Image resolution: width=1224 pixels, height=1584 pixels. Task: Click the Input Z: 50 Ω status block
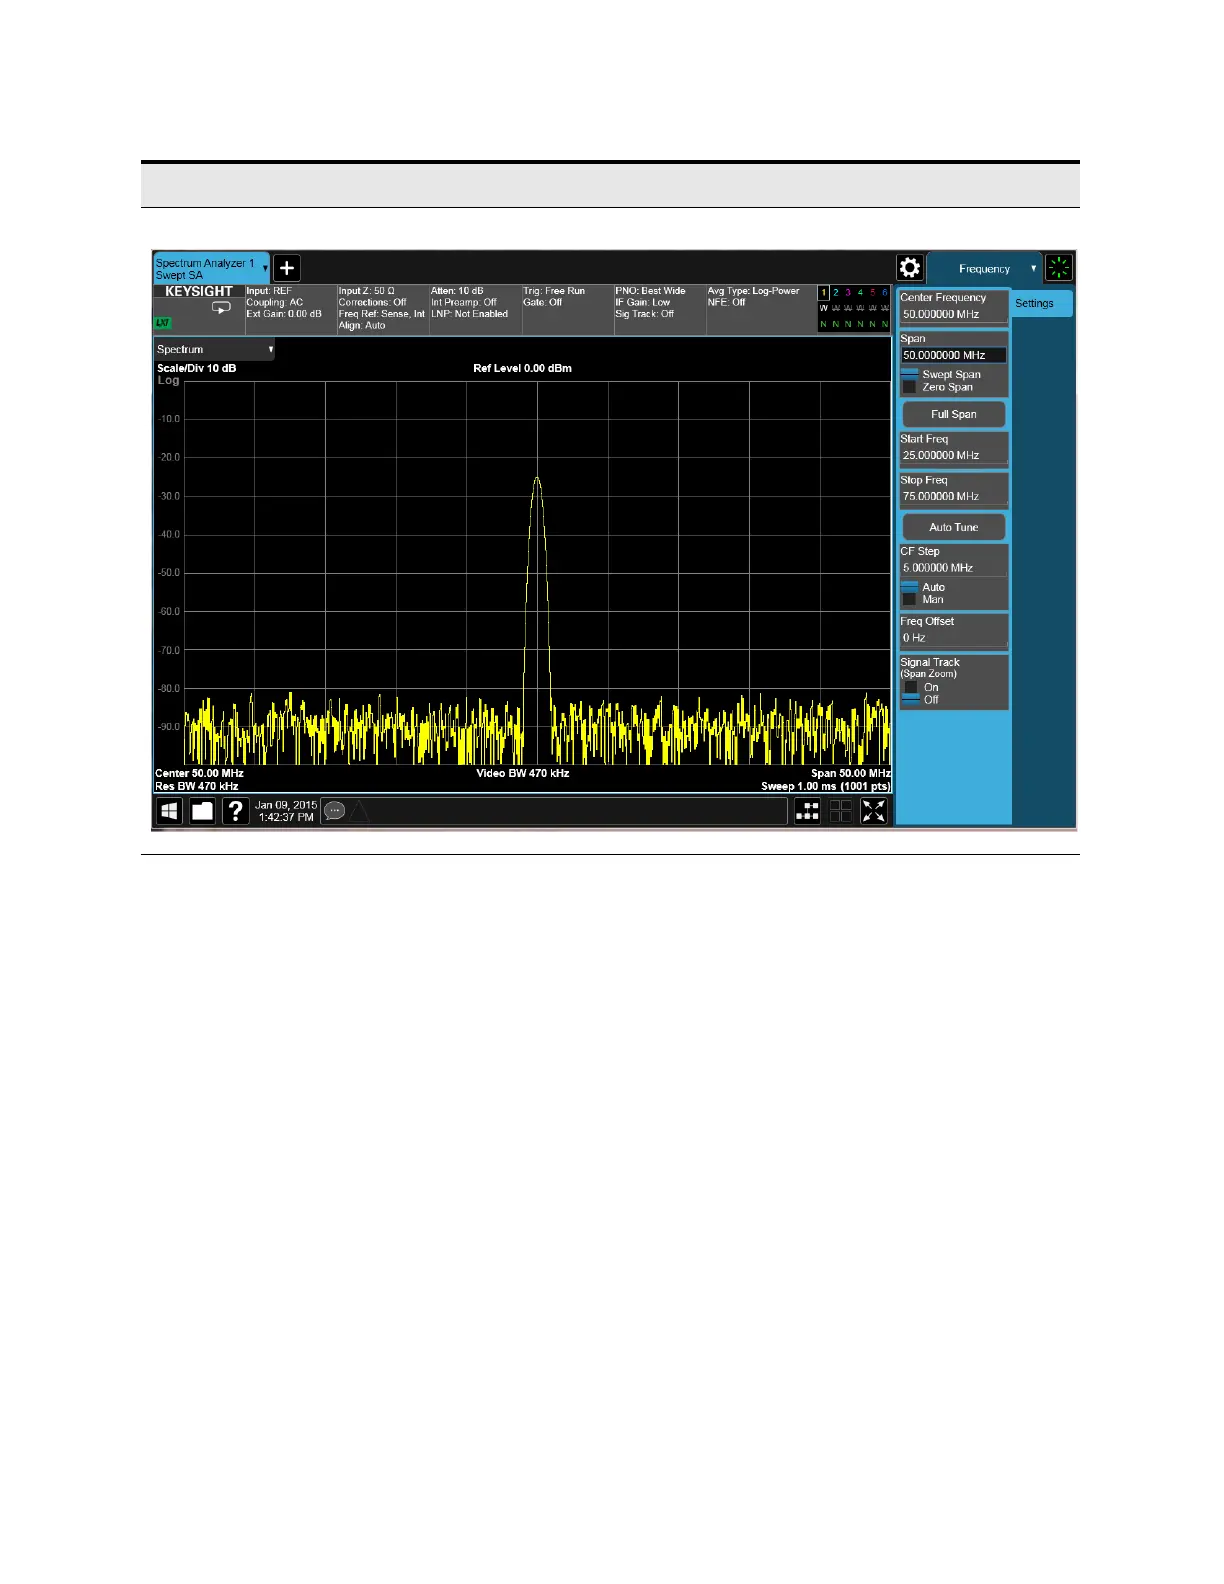click(382, 308)
